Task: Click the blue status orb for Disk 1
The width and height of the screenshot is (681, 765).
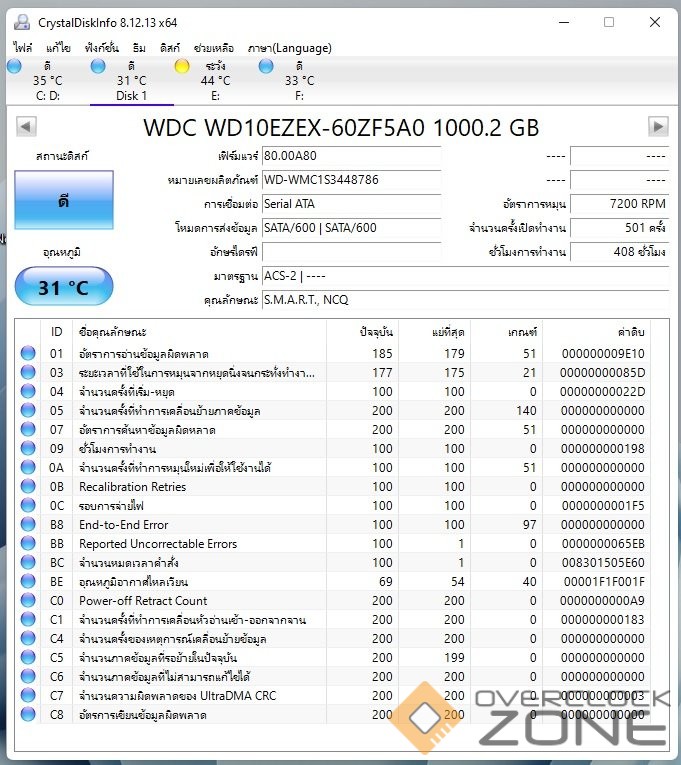Action: click(98, 66)
